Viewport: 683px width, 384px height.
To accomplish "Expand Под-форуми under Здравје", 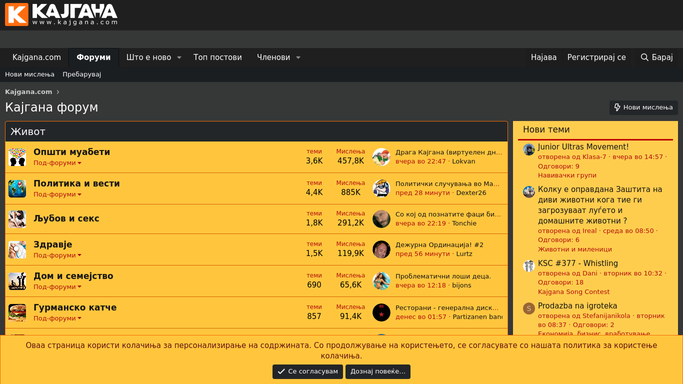I will [x=57, y=255].
